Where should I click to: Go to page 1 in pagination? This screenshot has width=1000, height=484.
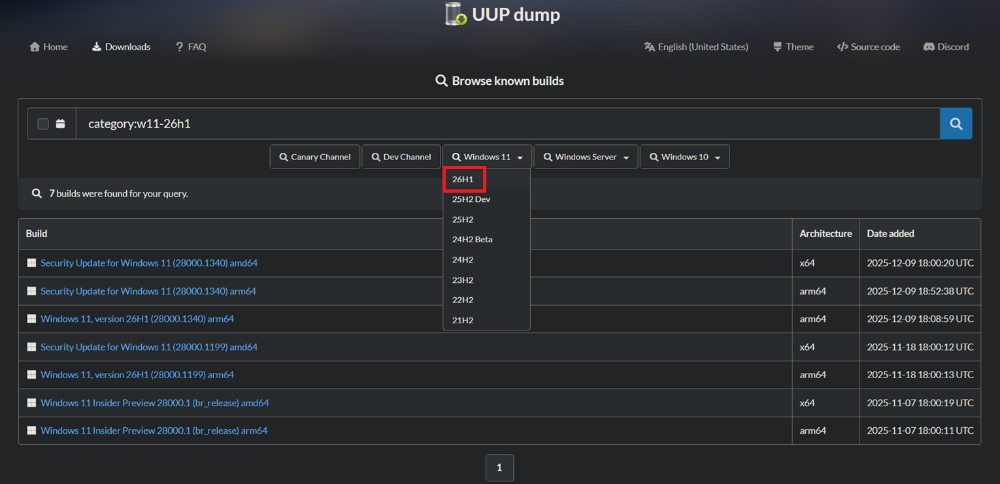(499, 467)
